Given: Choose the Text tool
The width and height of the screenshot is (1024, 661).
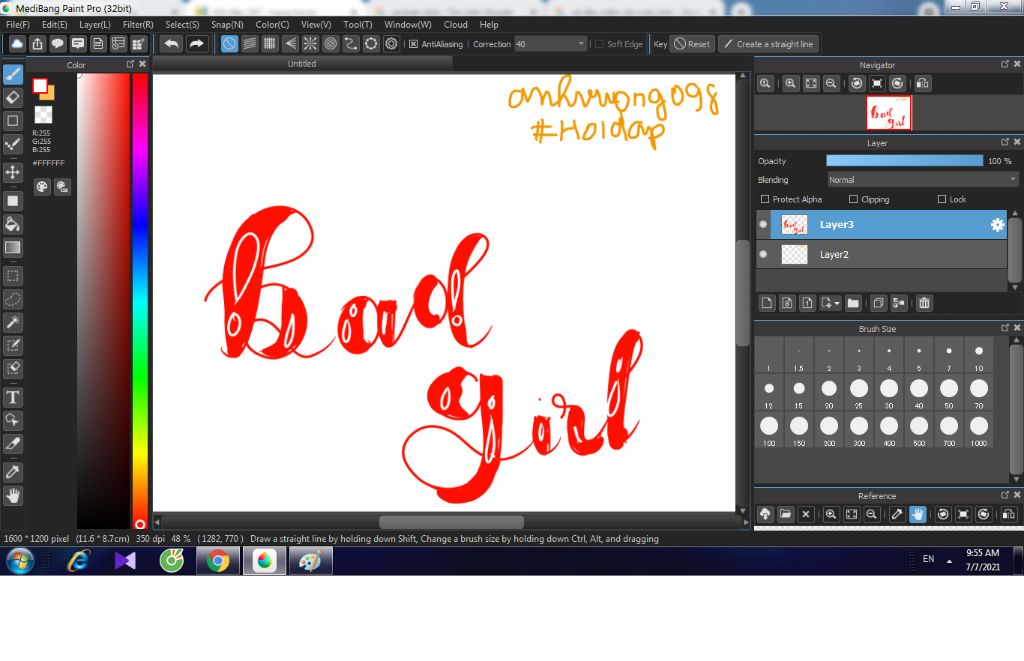Looking at the screenshot, I should click(13, 397).
